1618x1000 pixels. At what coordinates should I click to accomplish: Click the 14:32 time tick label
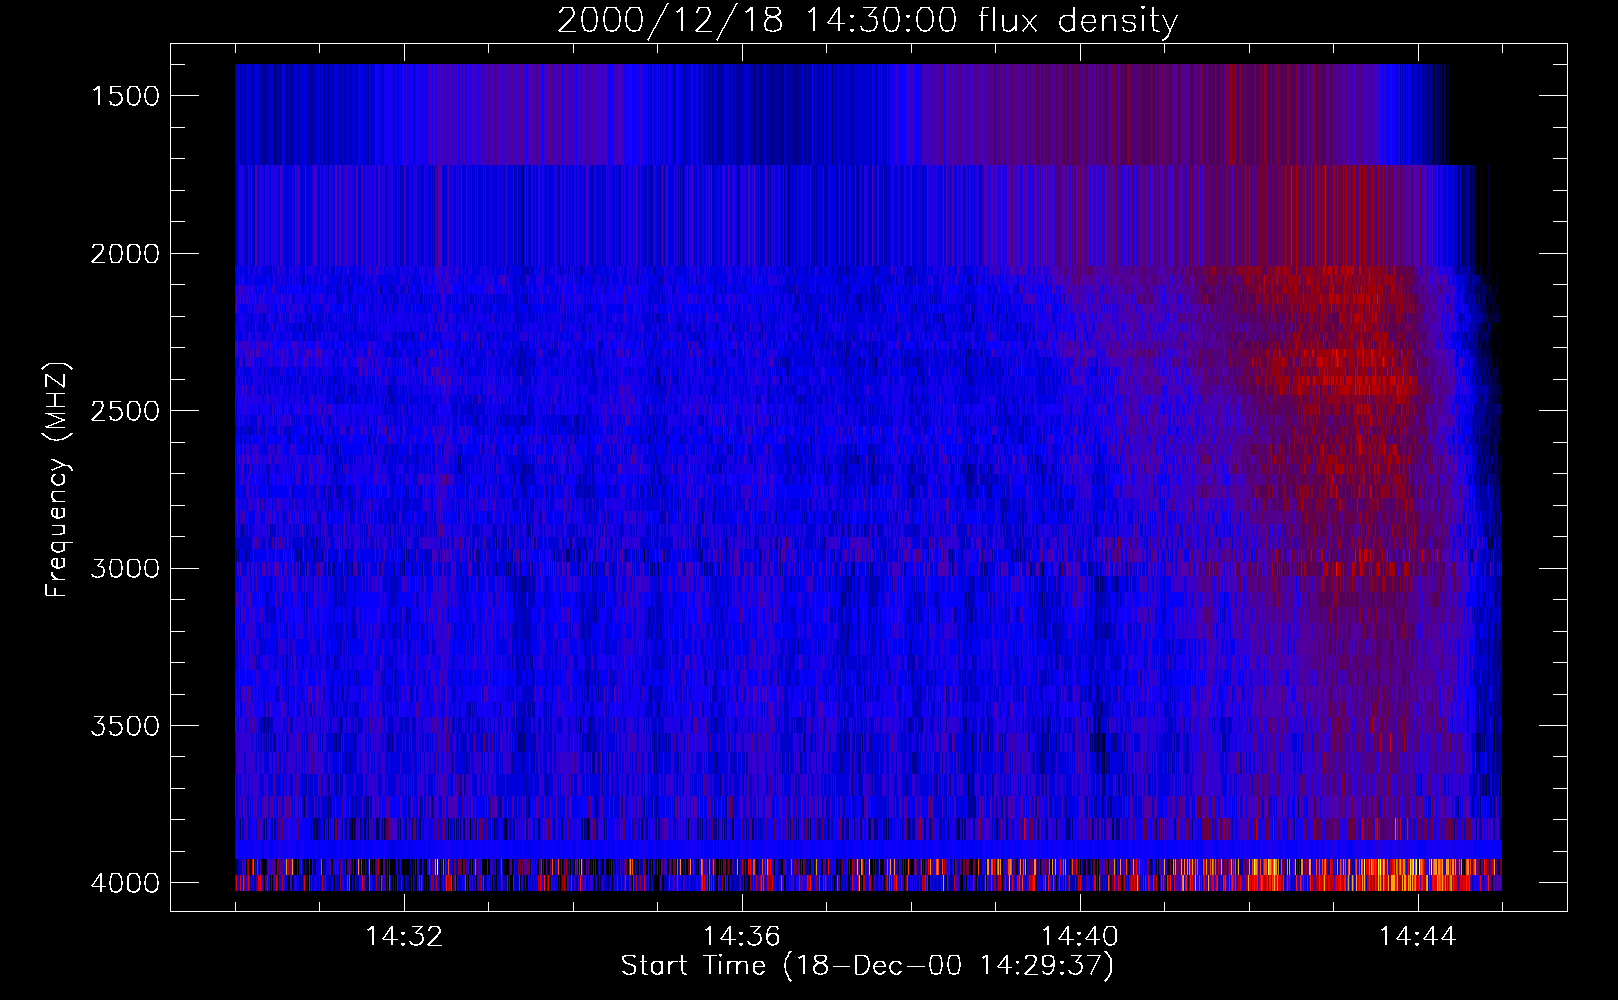pyautogui.click(x=404, y=937)
